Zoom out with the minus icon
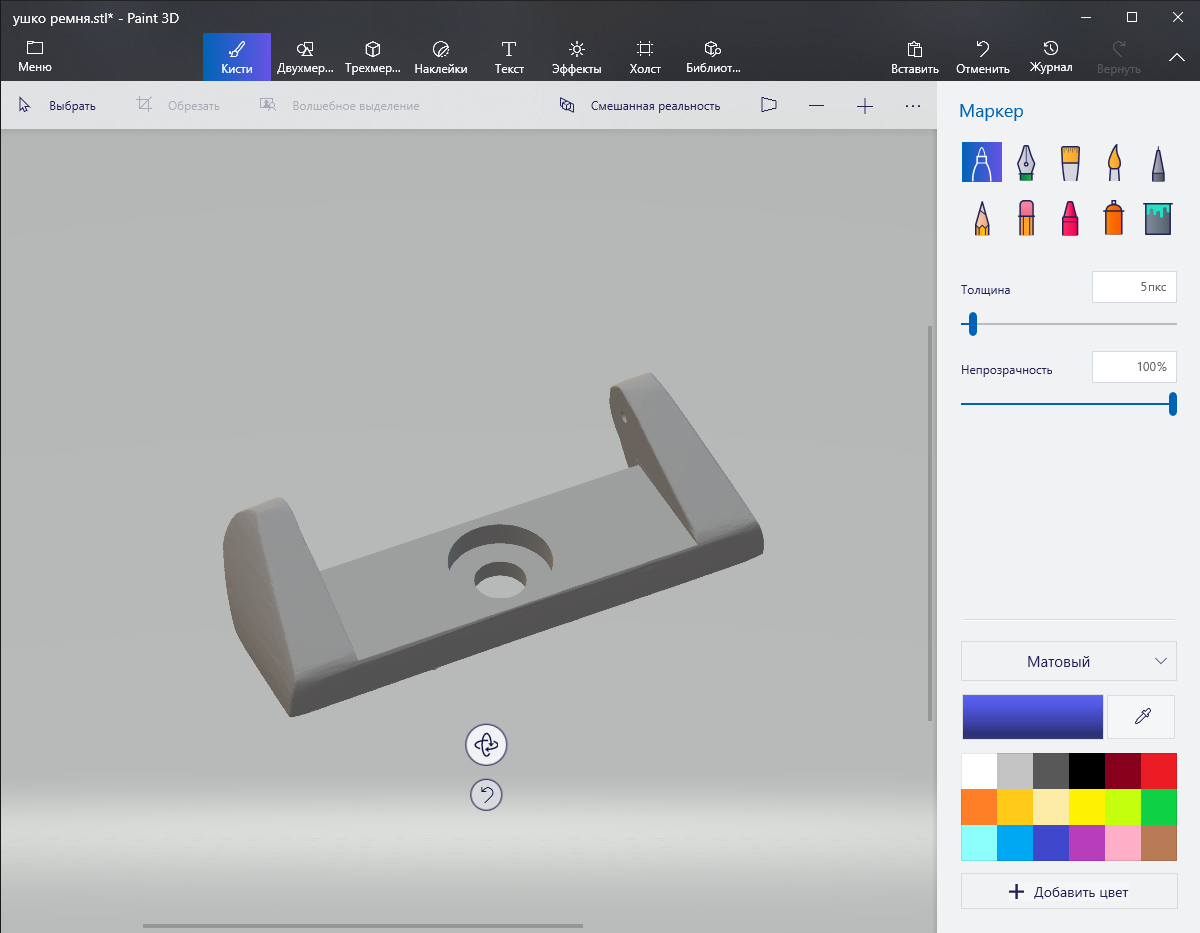1200x933 pixels. (x=817, y=105)
